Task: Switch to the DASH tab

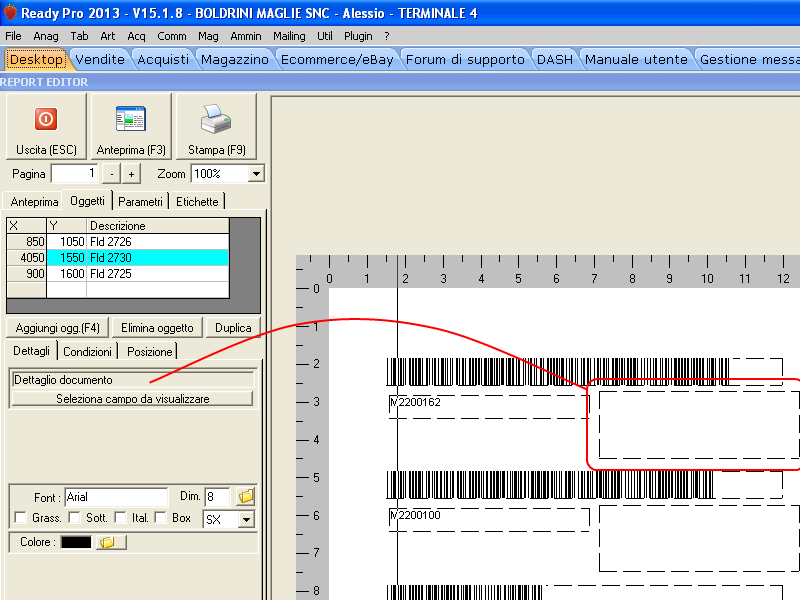Action: (x=555, y=60)
